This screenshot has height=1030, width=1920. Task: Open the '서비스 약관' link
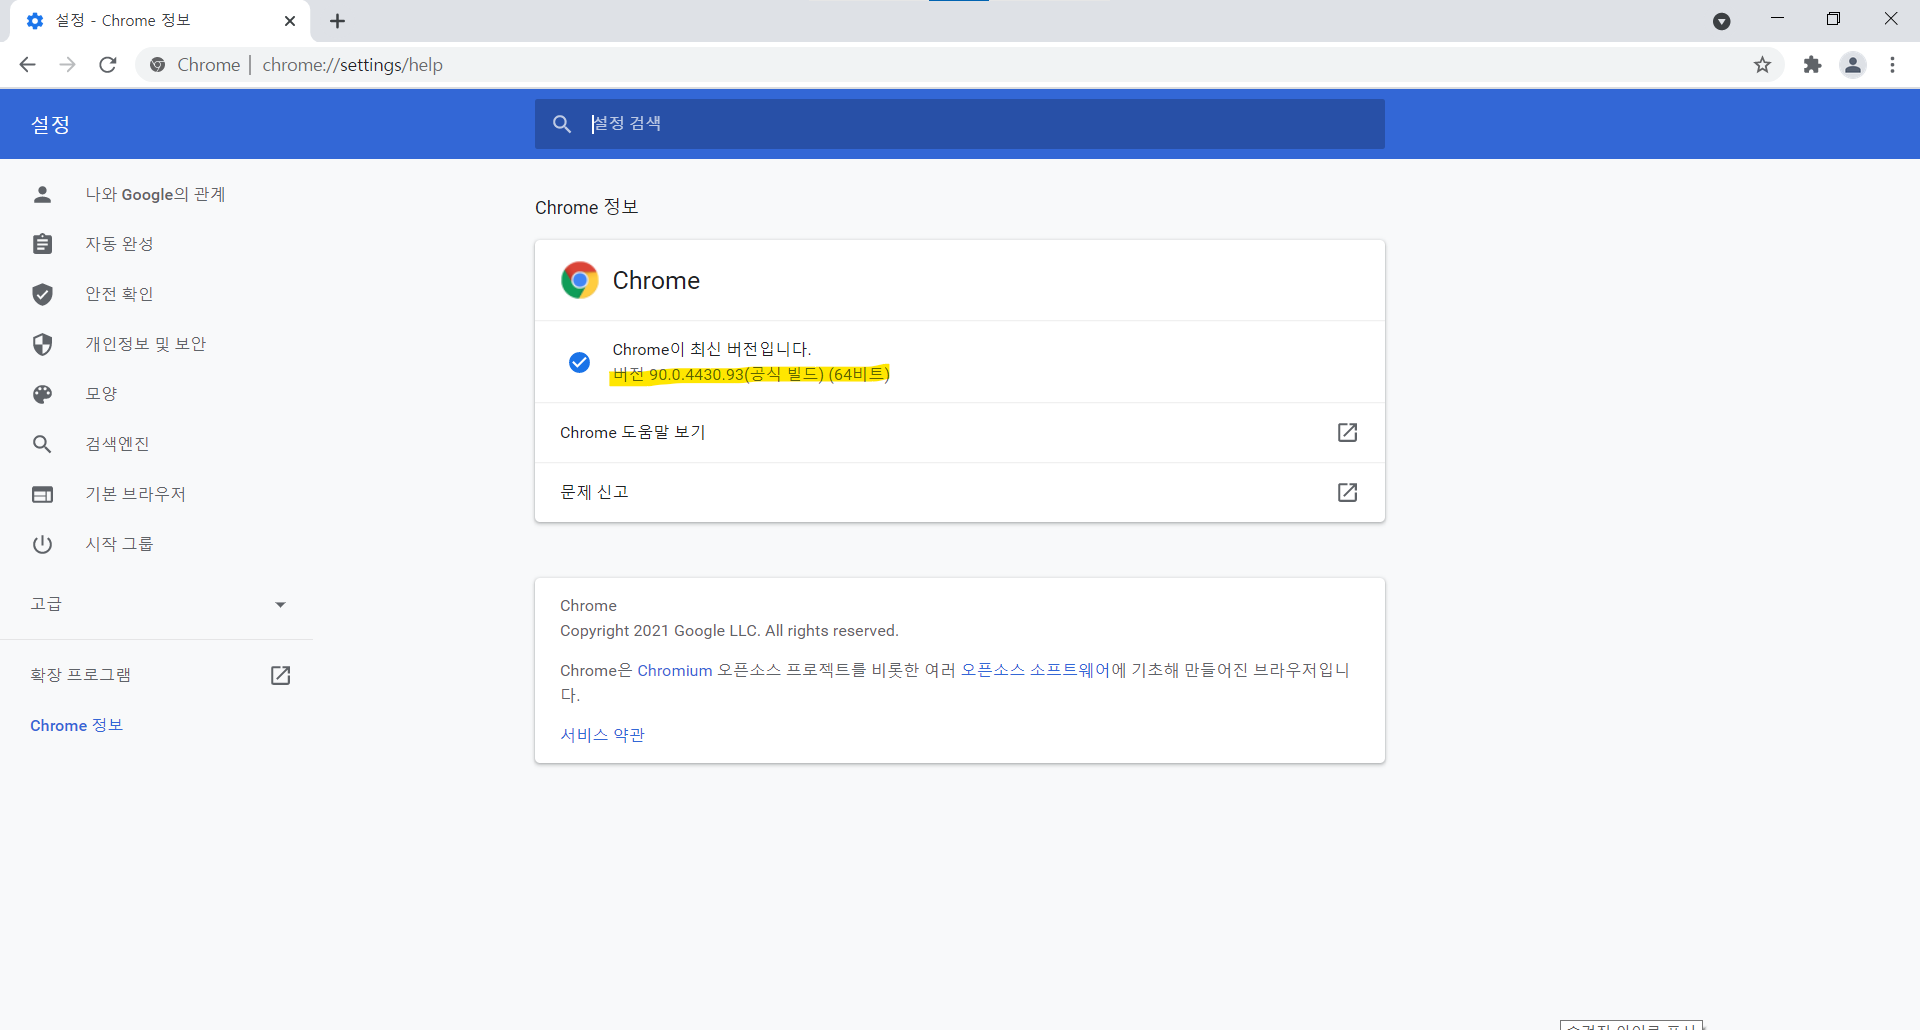603,735
